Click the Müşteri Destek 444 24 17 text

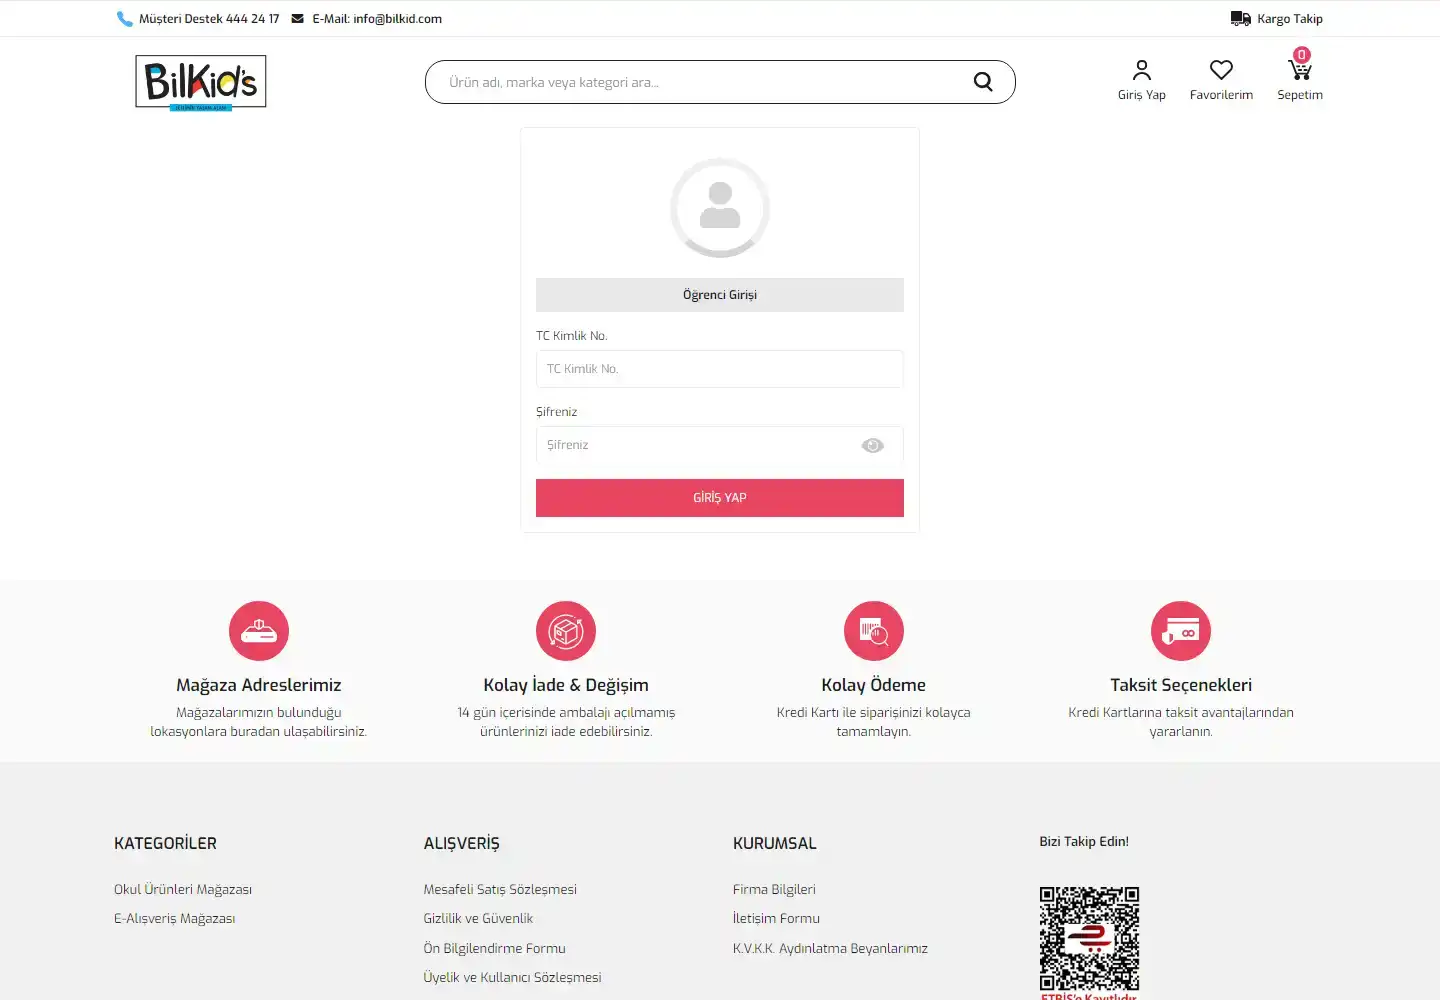[x=209, y=19]
